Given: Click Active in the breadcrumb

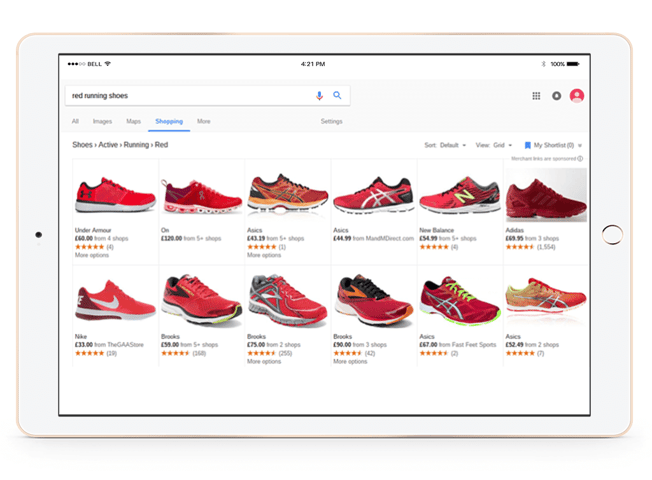Looking at the screenshot, I should pyautogui.click(x=108, y=145).
